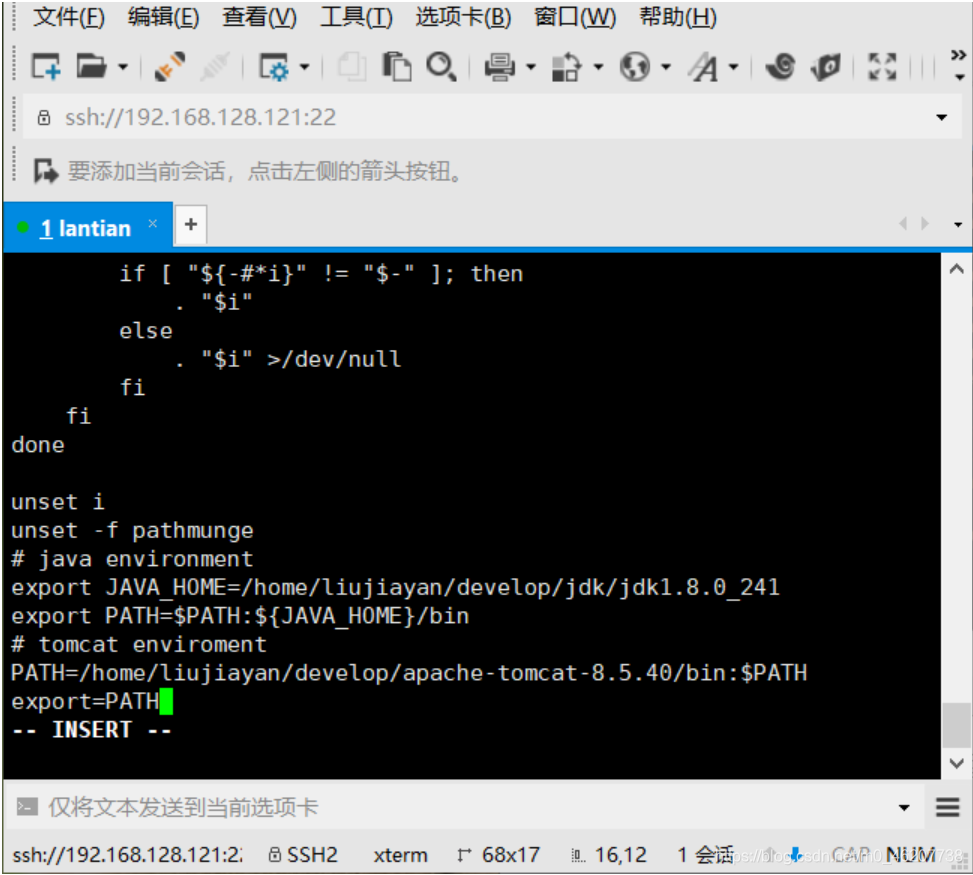This screenshot has height=875, width=973.
Task: Click the terminal scrollbar thumb
Action: click(x=956, y=725)
